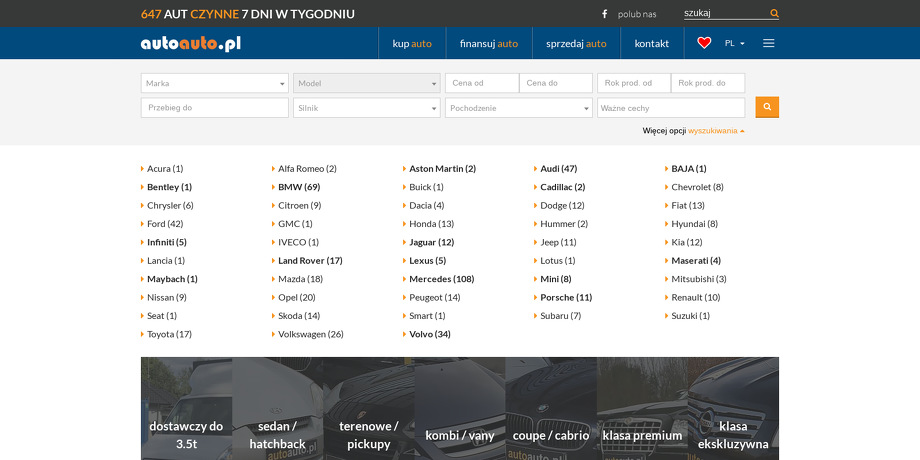920x460 pixels.
Task: Open the Mercedes (108) listing
Action: tap(442, 279)
